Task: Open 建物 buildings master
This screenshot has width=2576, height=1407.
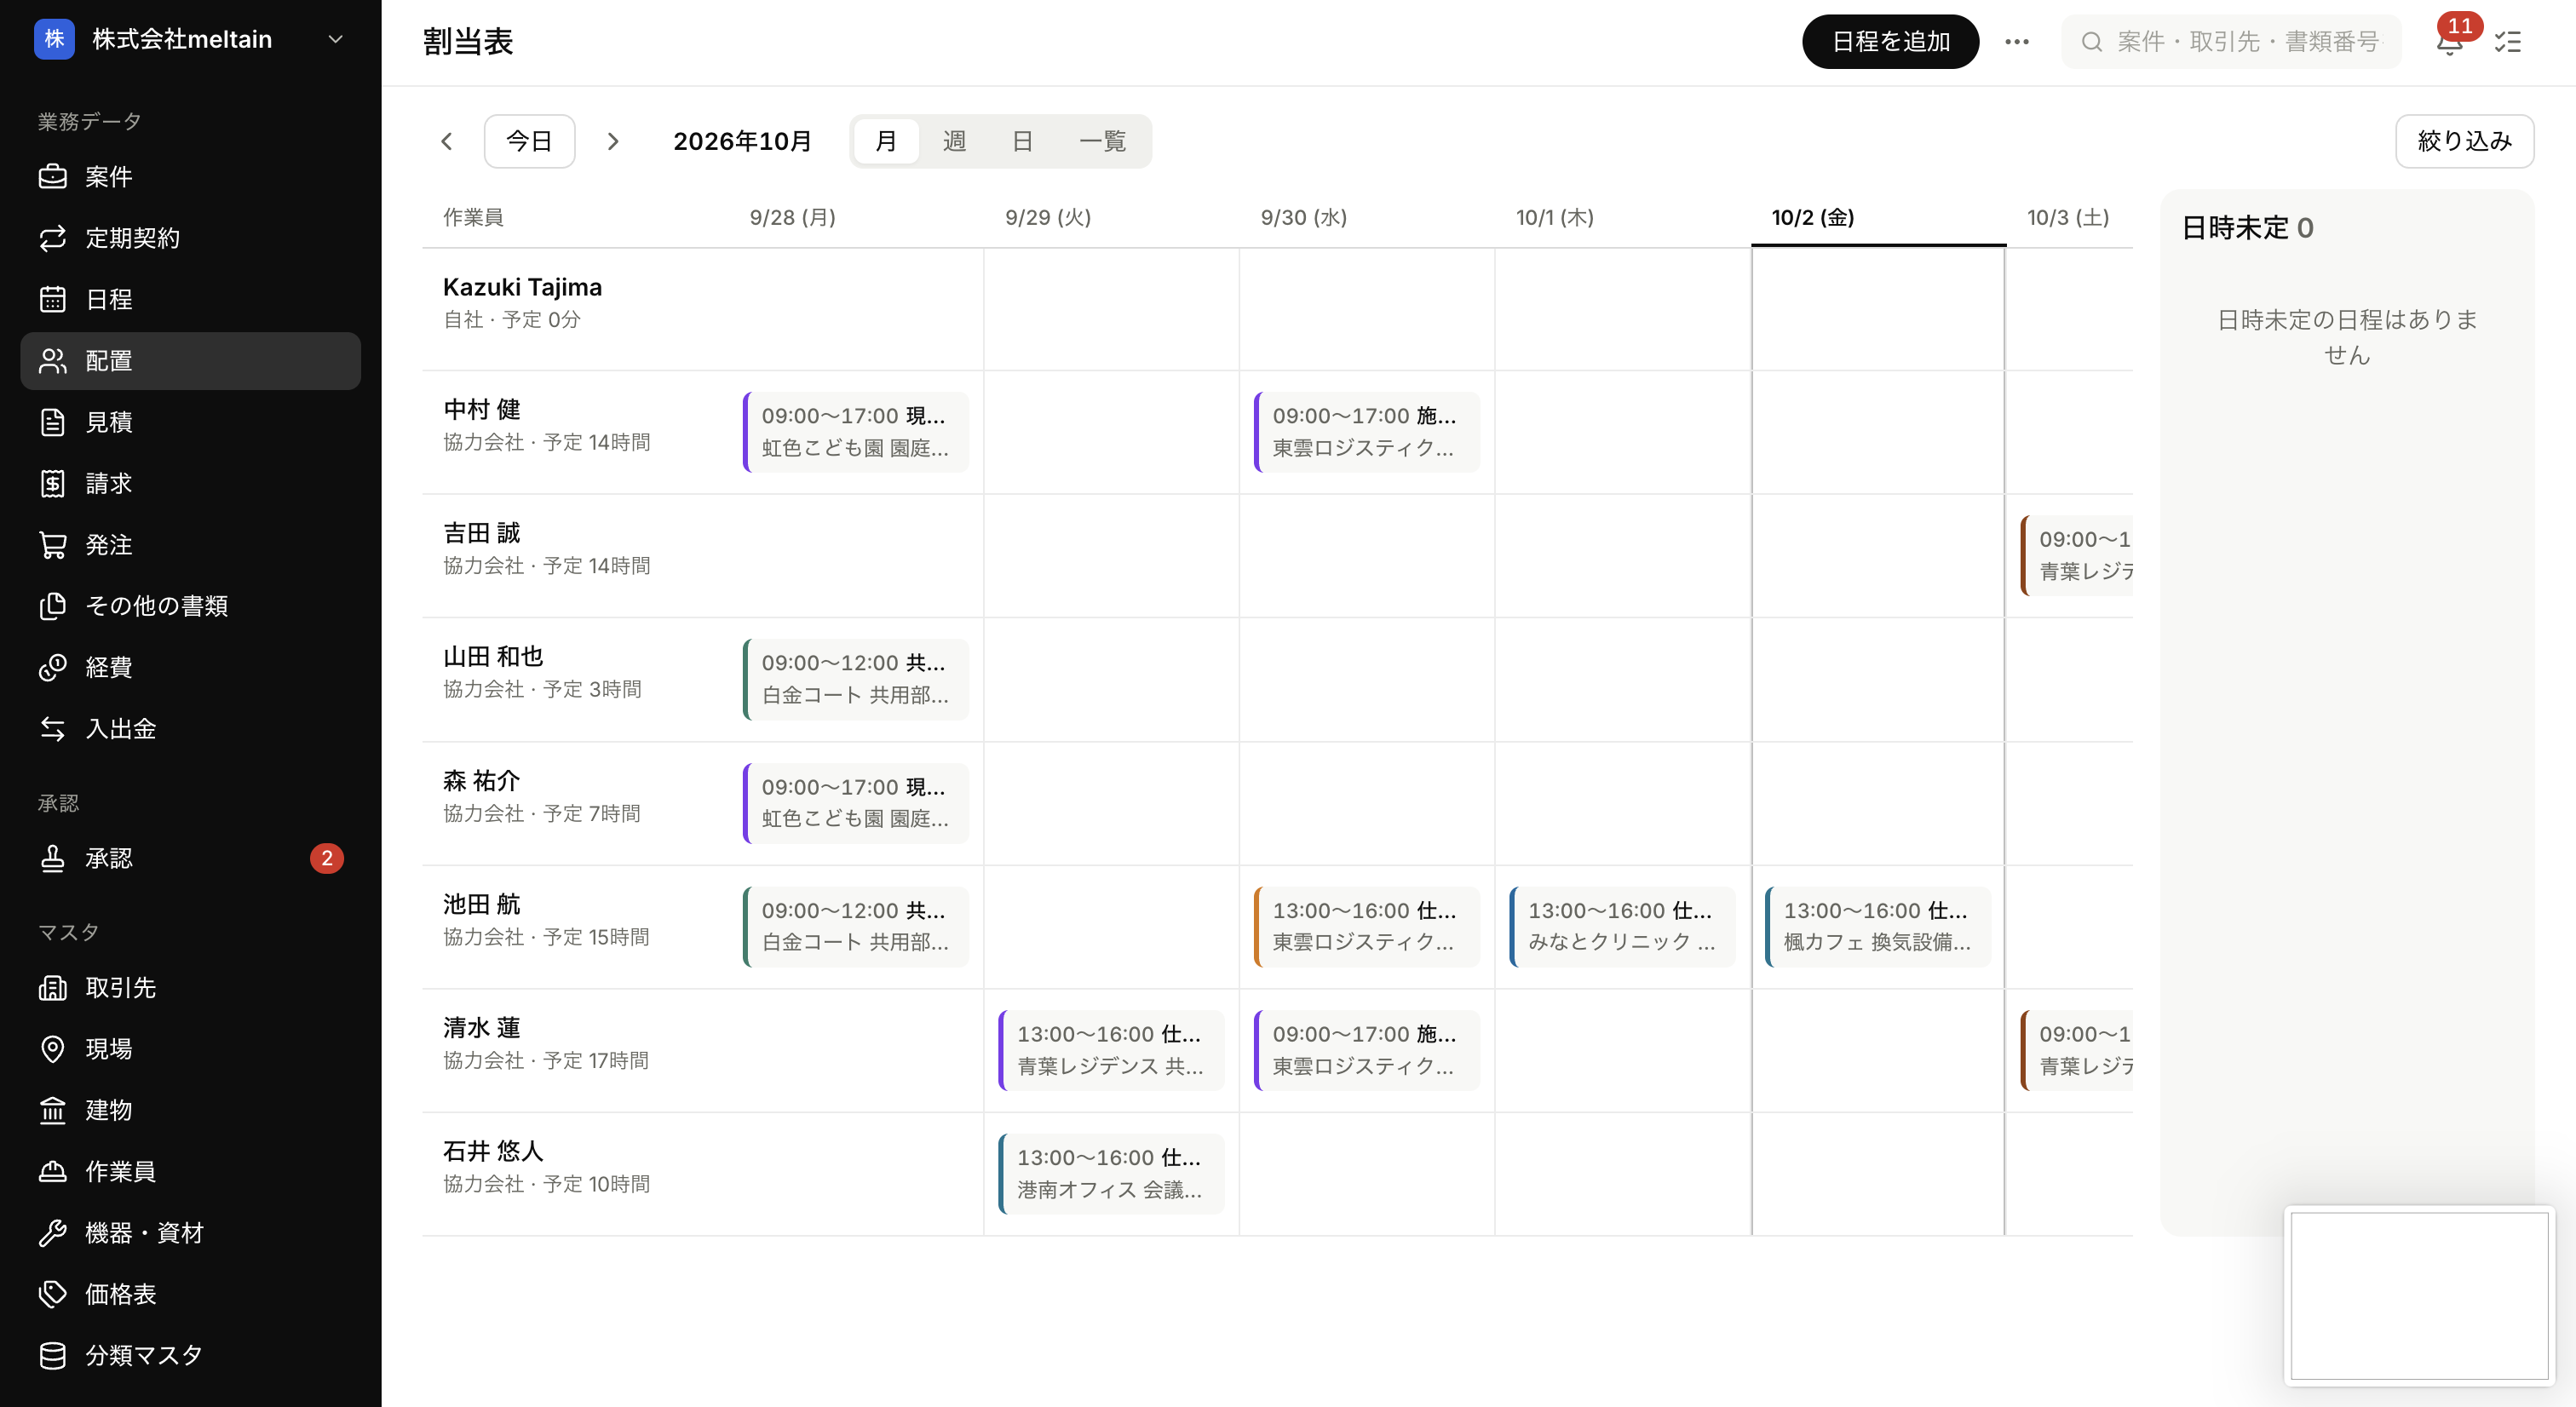Action: pyautogui.click(x=190, y=1110)
